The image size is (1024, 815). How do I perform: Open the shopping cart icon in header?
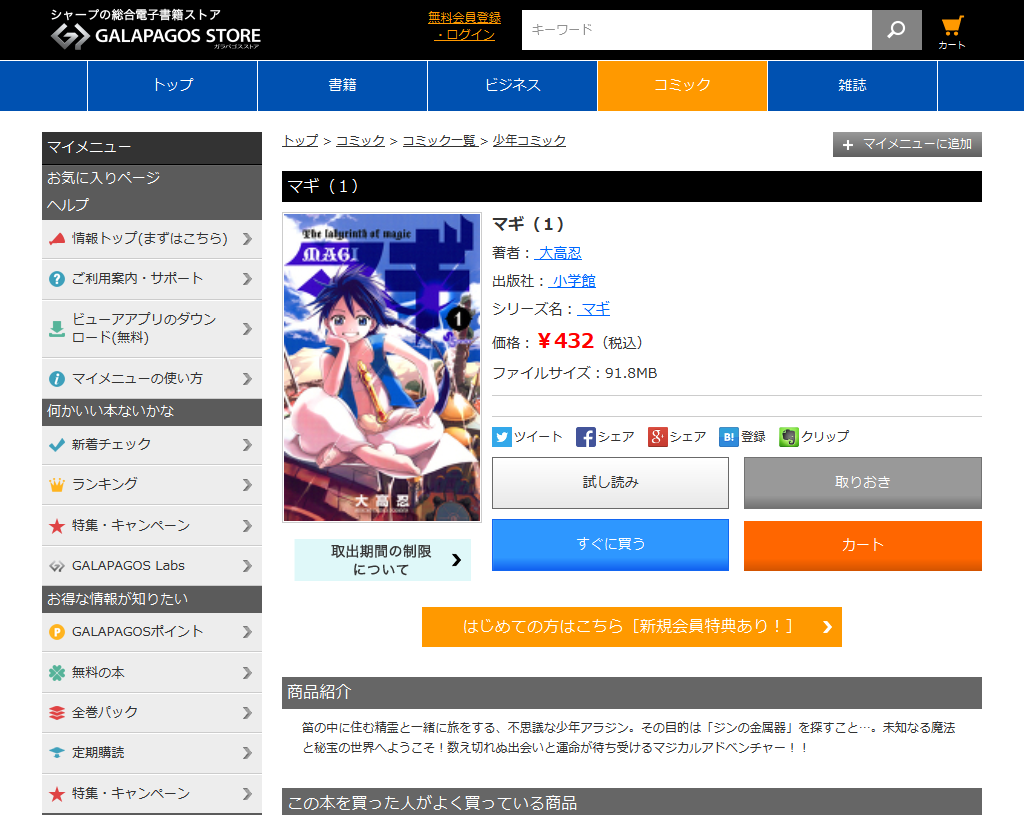tap(952, 32)
